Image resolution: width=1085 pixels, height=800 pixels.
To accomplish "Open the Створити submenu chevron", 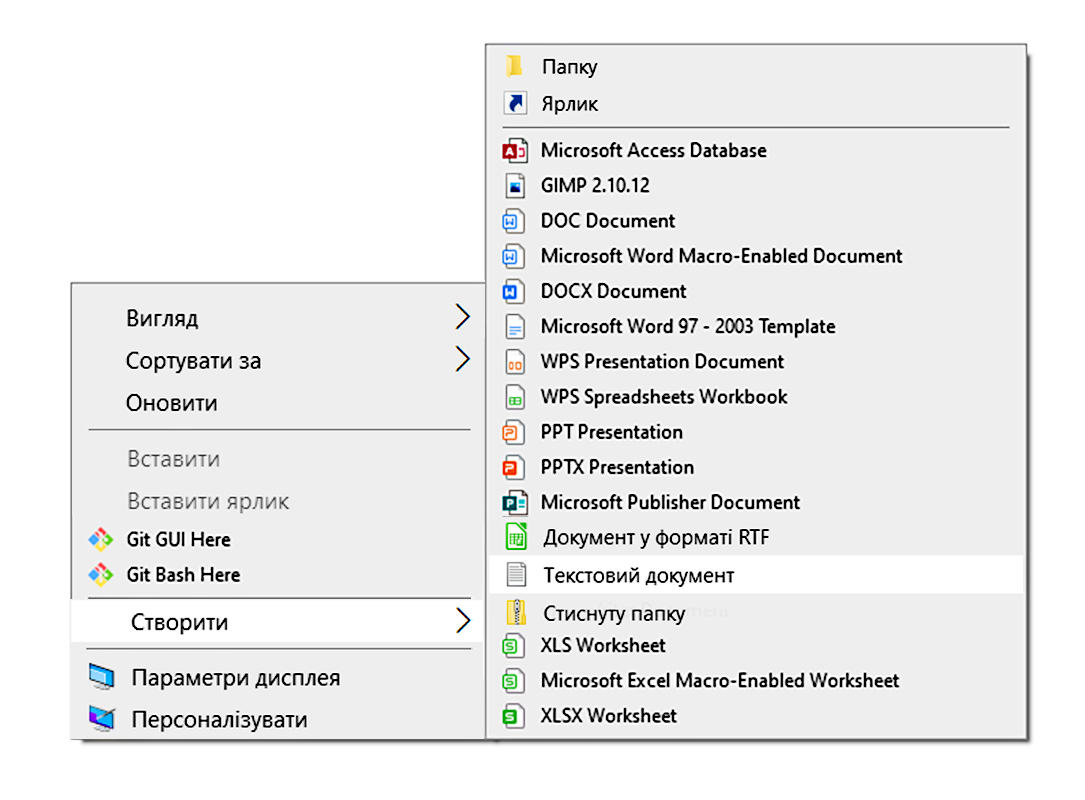I will tap(462, 621).
